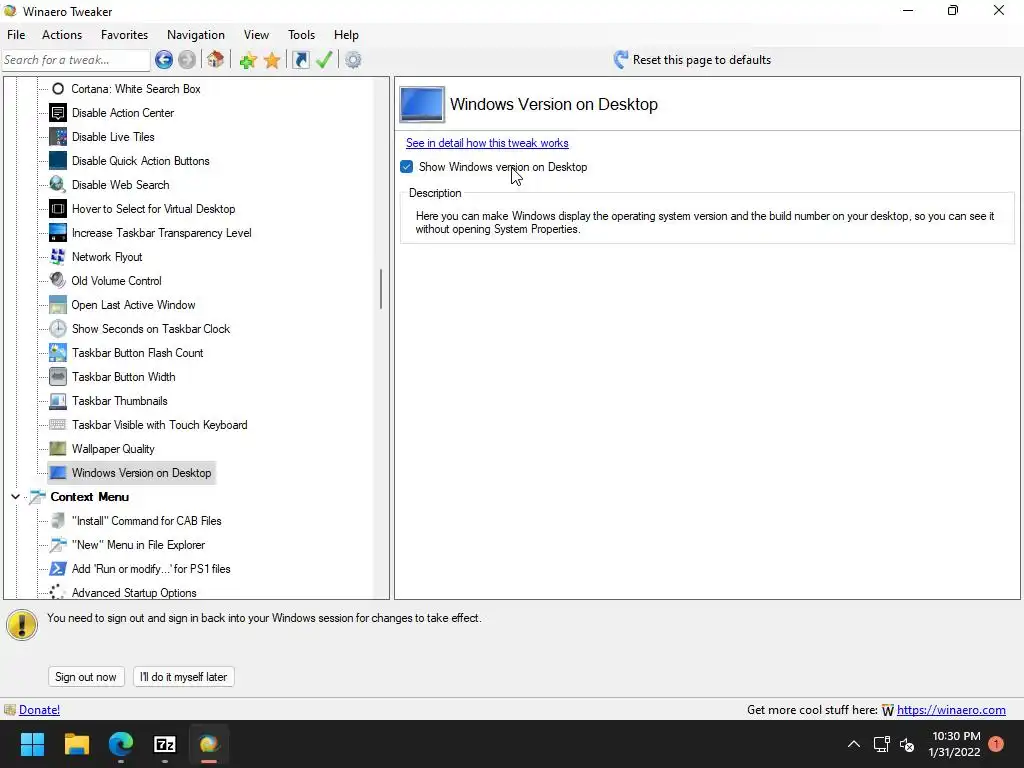Open the Tools menu
Viewport: 1024px width, 768px height.
[x=301, y=35]
